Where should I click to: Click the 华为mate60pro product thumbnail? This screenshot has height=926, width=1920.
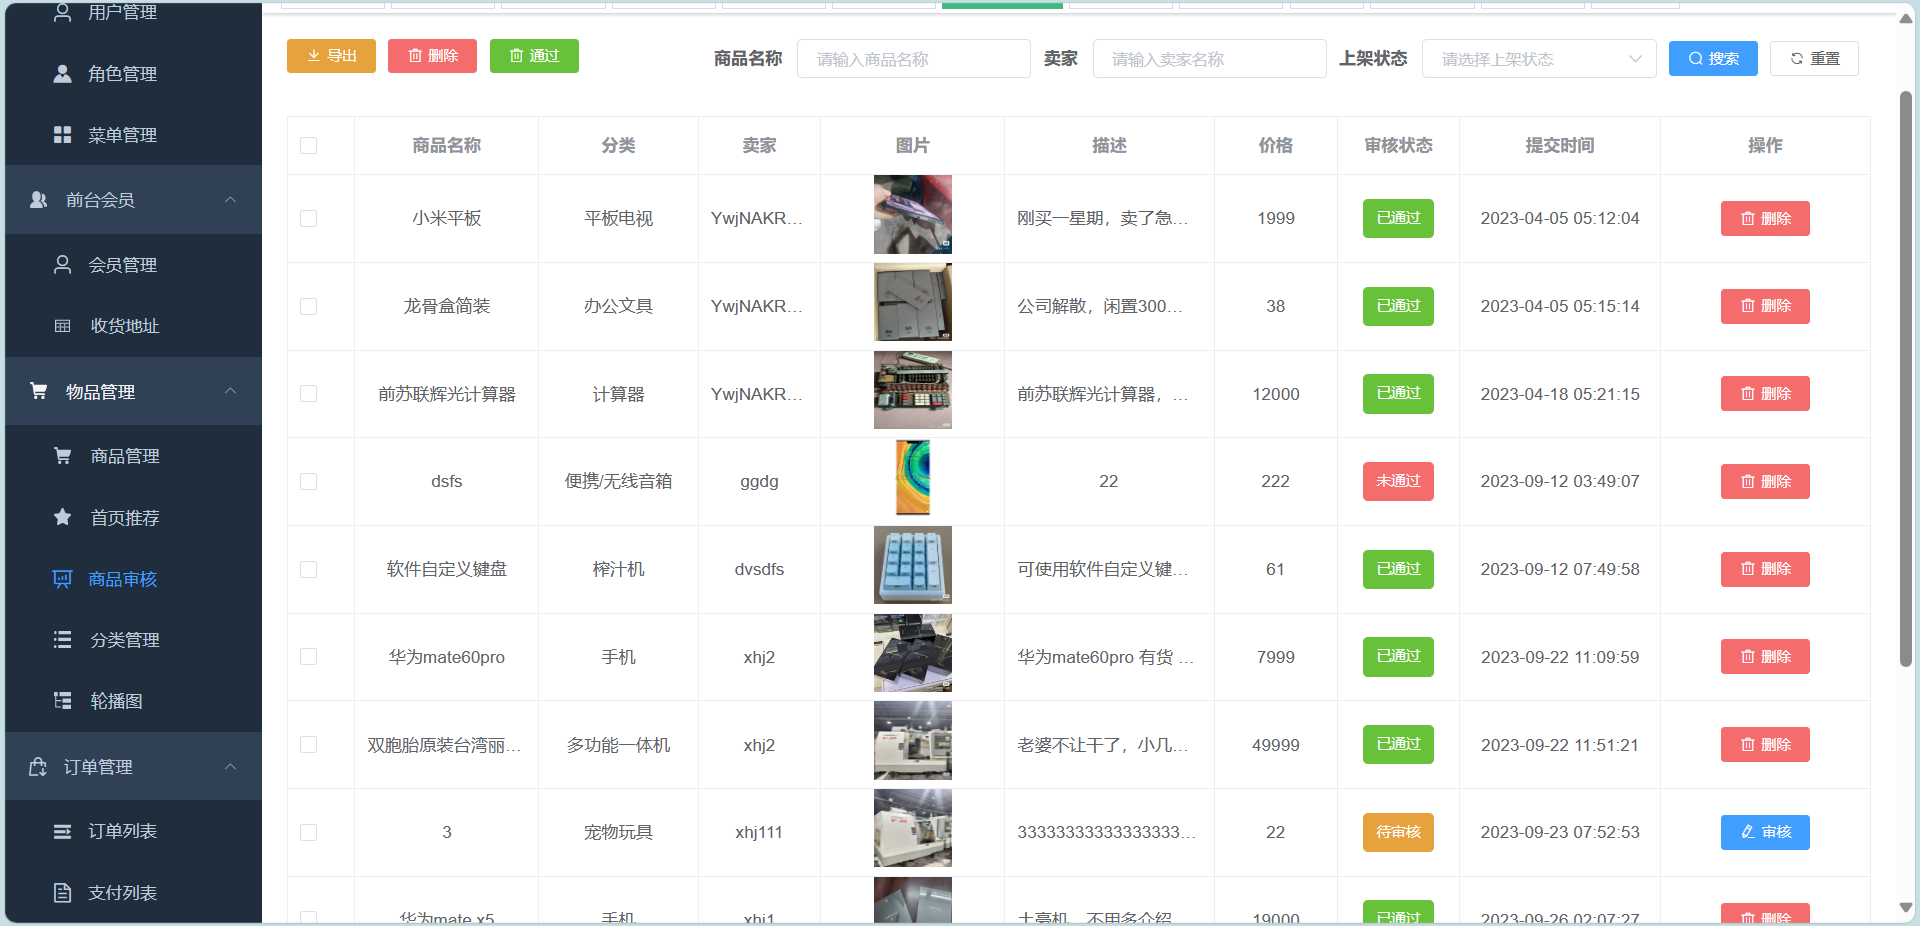912,653
